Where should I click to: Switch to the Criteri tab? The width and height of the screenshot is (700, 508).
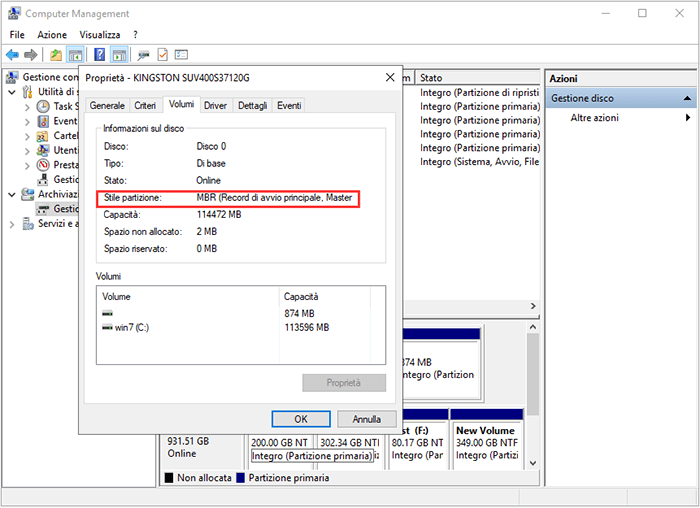tap(145, 105)
